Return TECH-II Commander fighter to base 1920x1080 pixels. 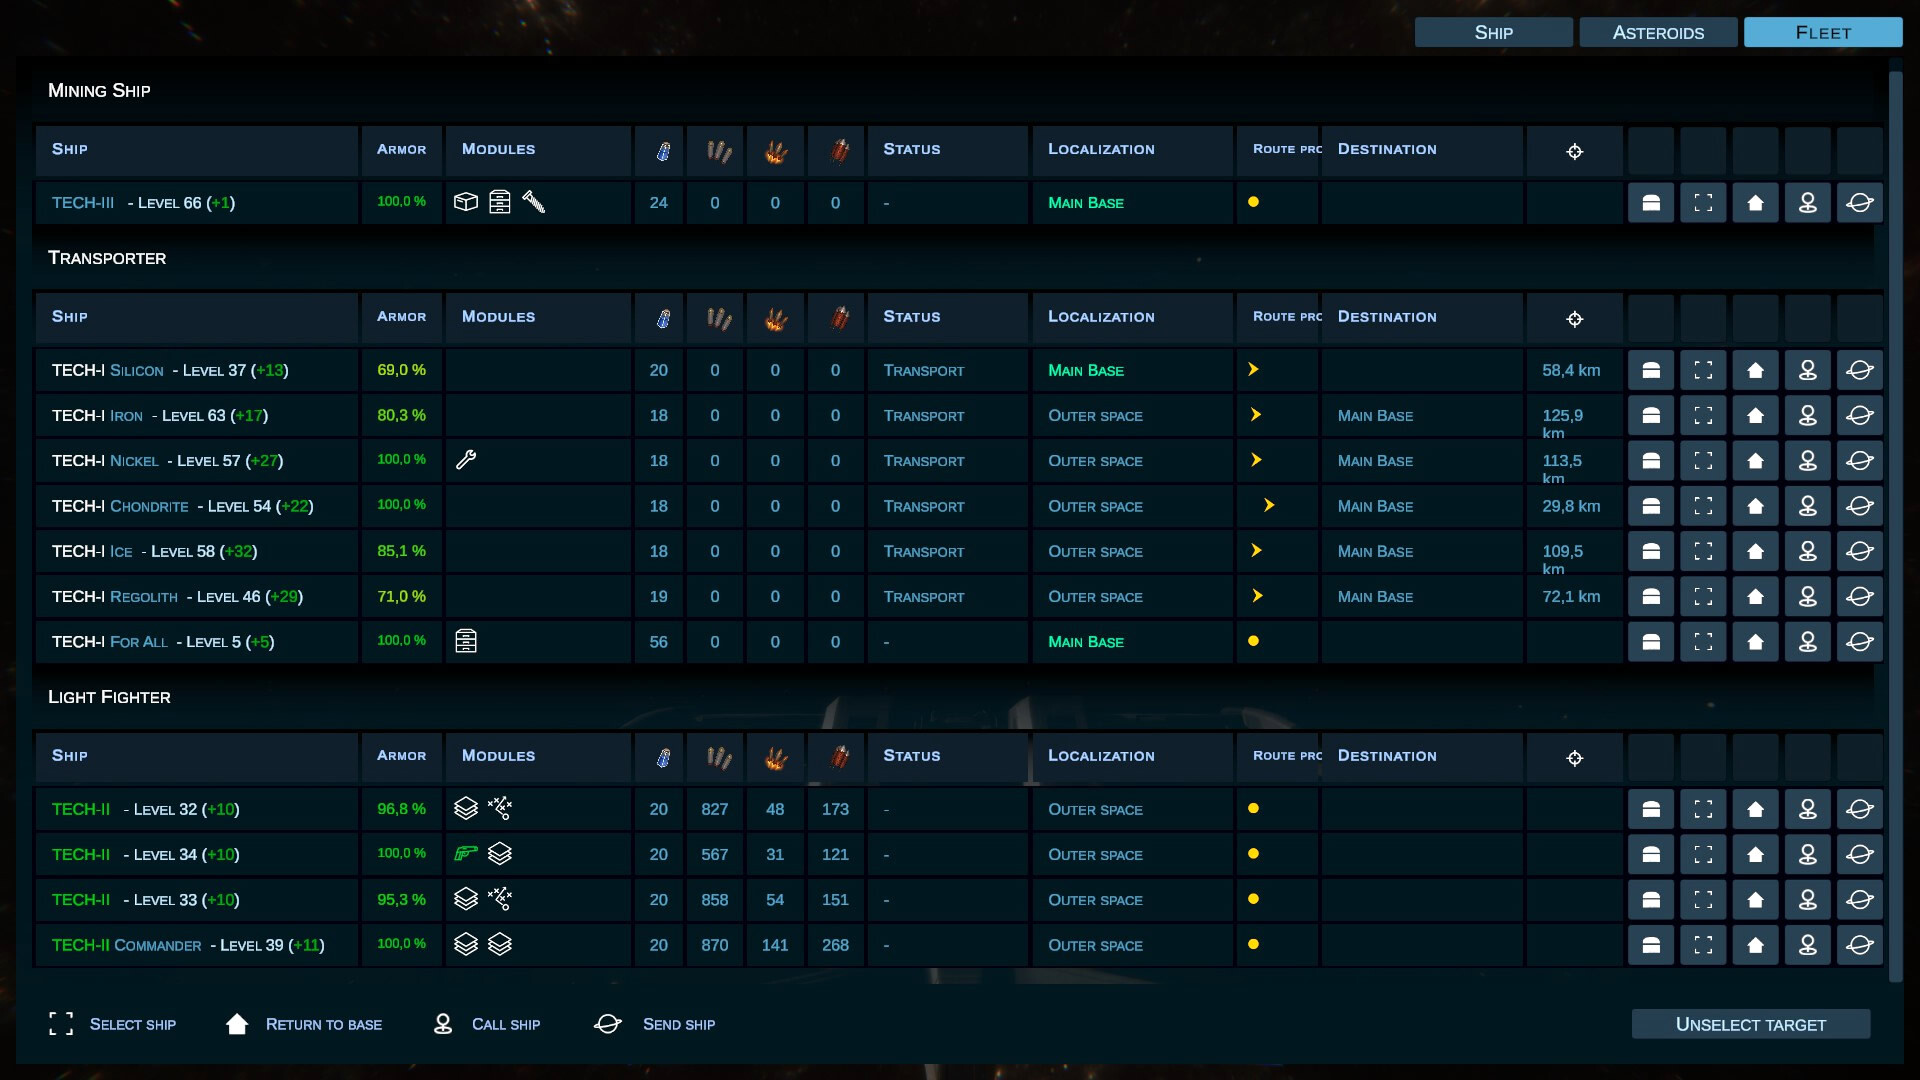point(1755,945)
